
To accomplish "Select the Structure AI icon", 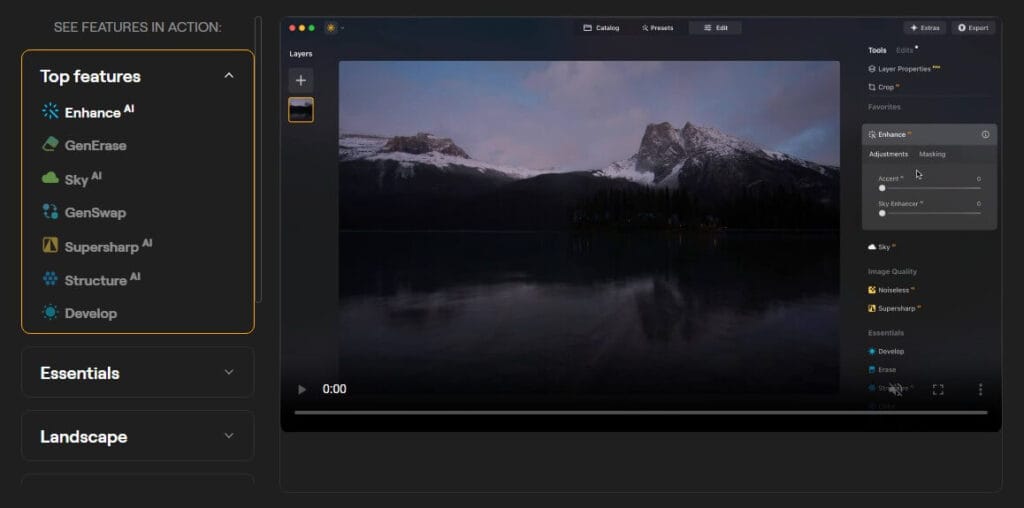I will [50, 280].
